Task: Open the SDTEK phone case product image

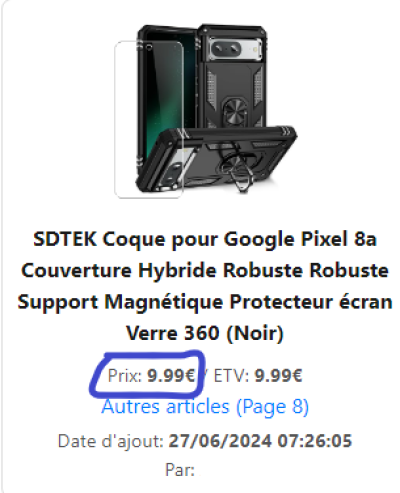Action: pos(206,111)
